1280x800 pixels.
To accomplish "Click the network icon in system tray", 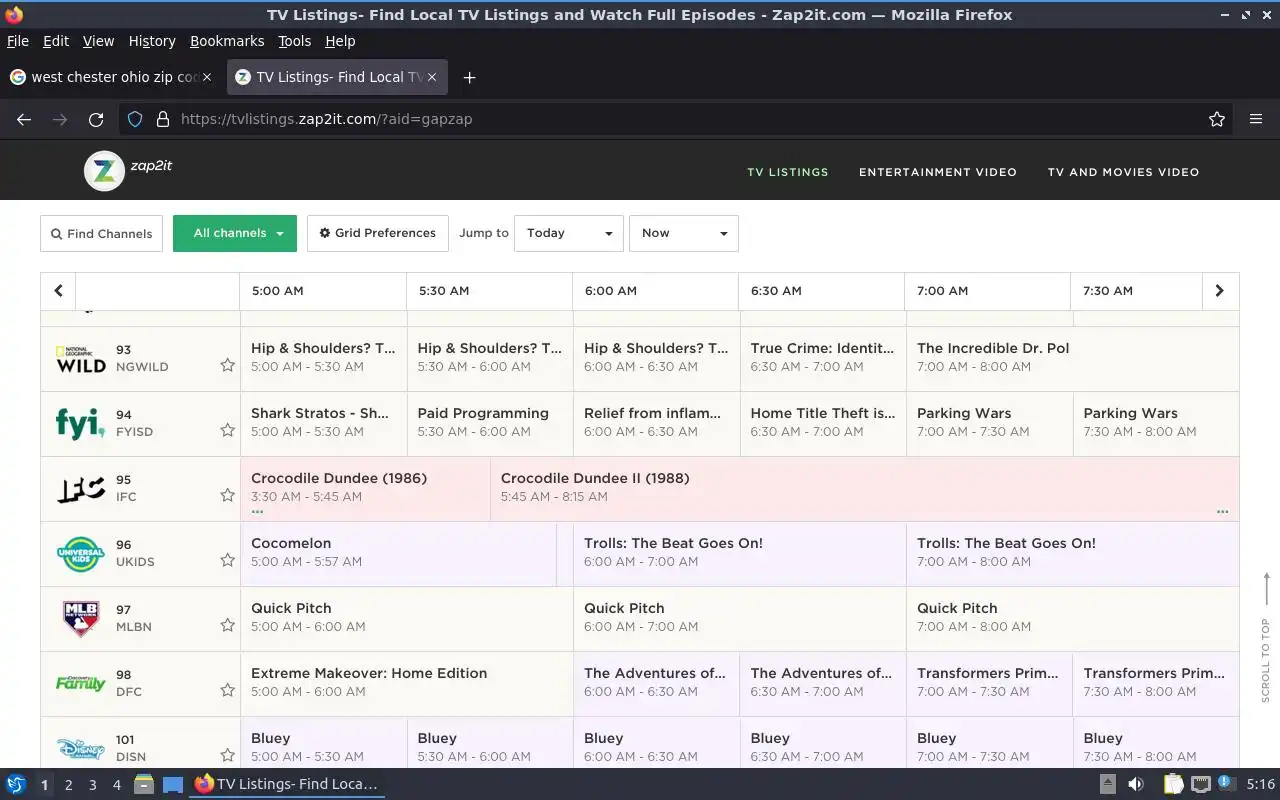I will pyautogui.click(x=1200, y=784).
